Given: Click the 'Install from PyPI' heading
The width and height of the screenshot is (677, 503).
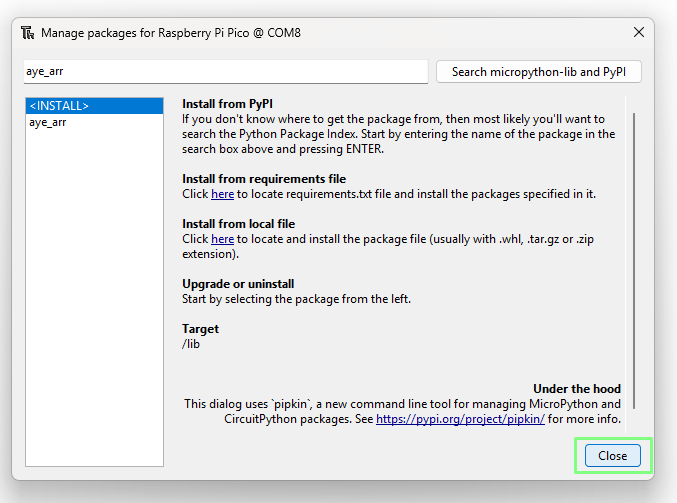Looking at the screenshot, I should [x=227, y=104].
